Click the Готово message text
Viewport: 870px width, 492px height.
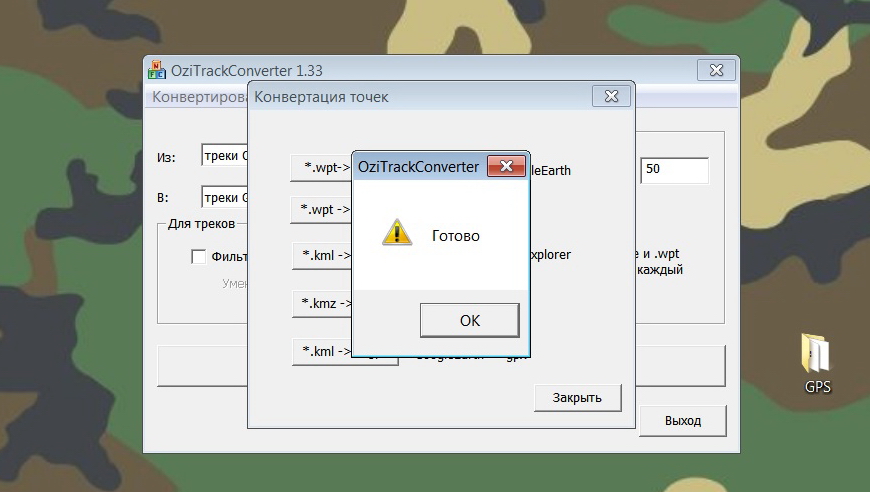(x=456, y=236)
